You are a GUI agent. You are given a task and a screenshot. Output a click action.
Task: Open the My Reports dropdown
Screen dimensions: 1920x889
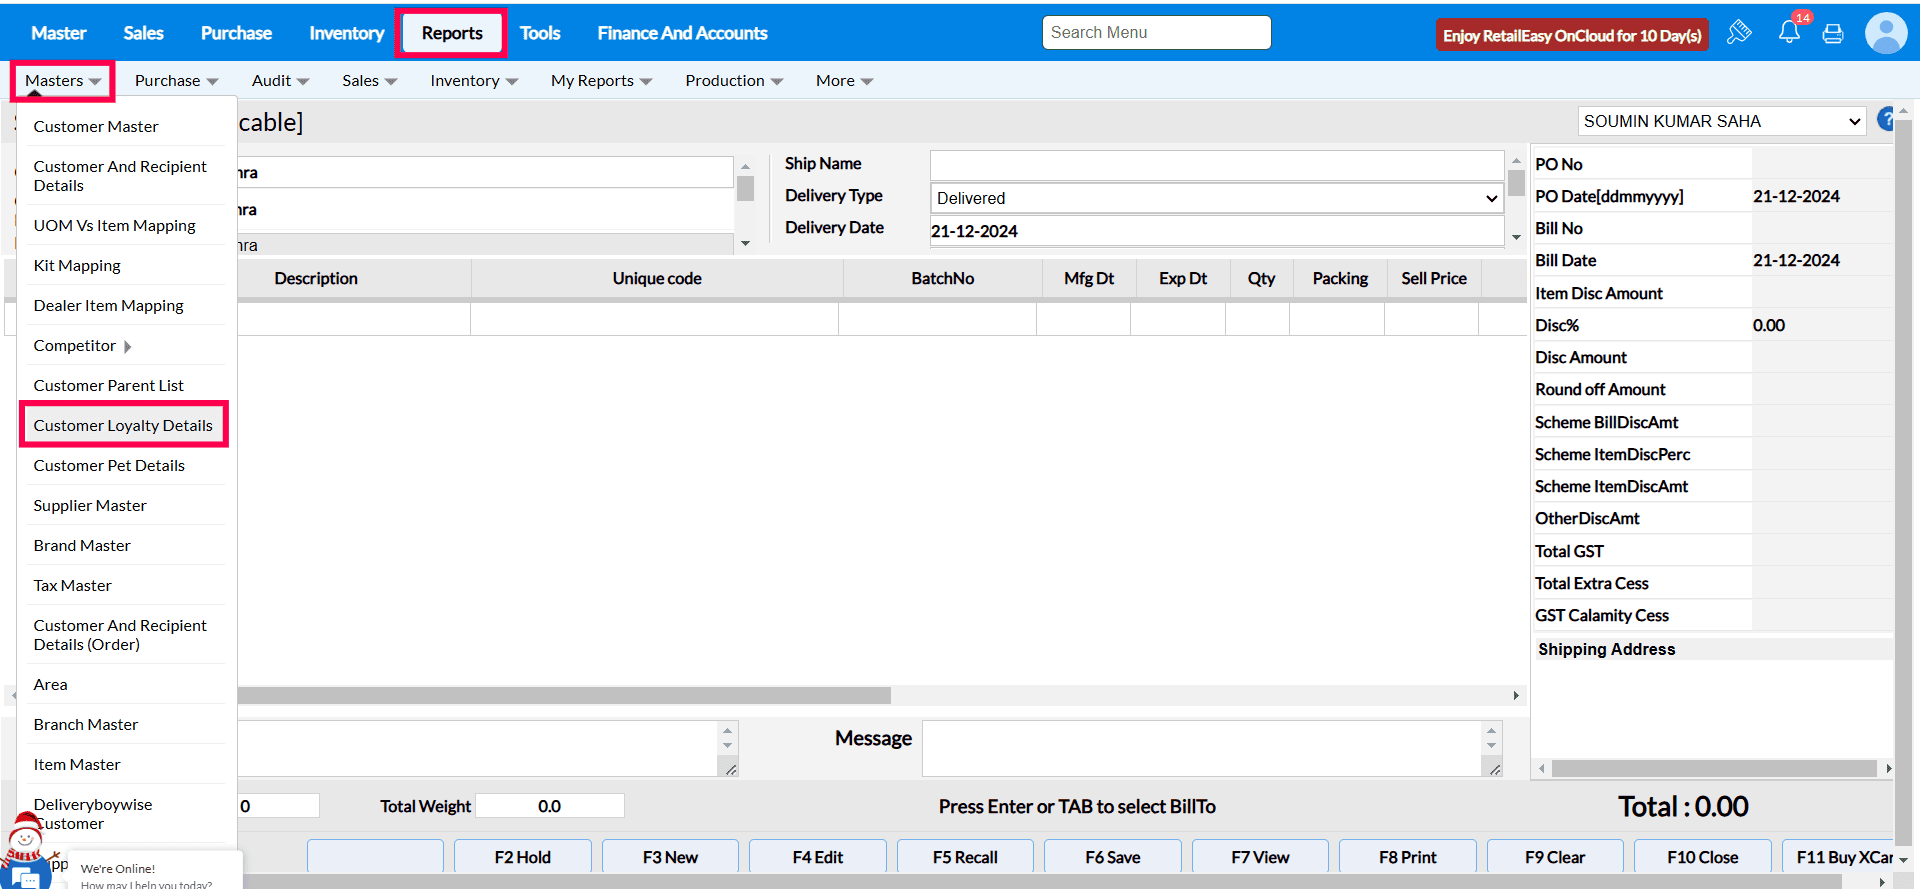(x=601, y=81)
